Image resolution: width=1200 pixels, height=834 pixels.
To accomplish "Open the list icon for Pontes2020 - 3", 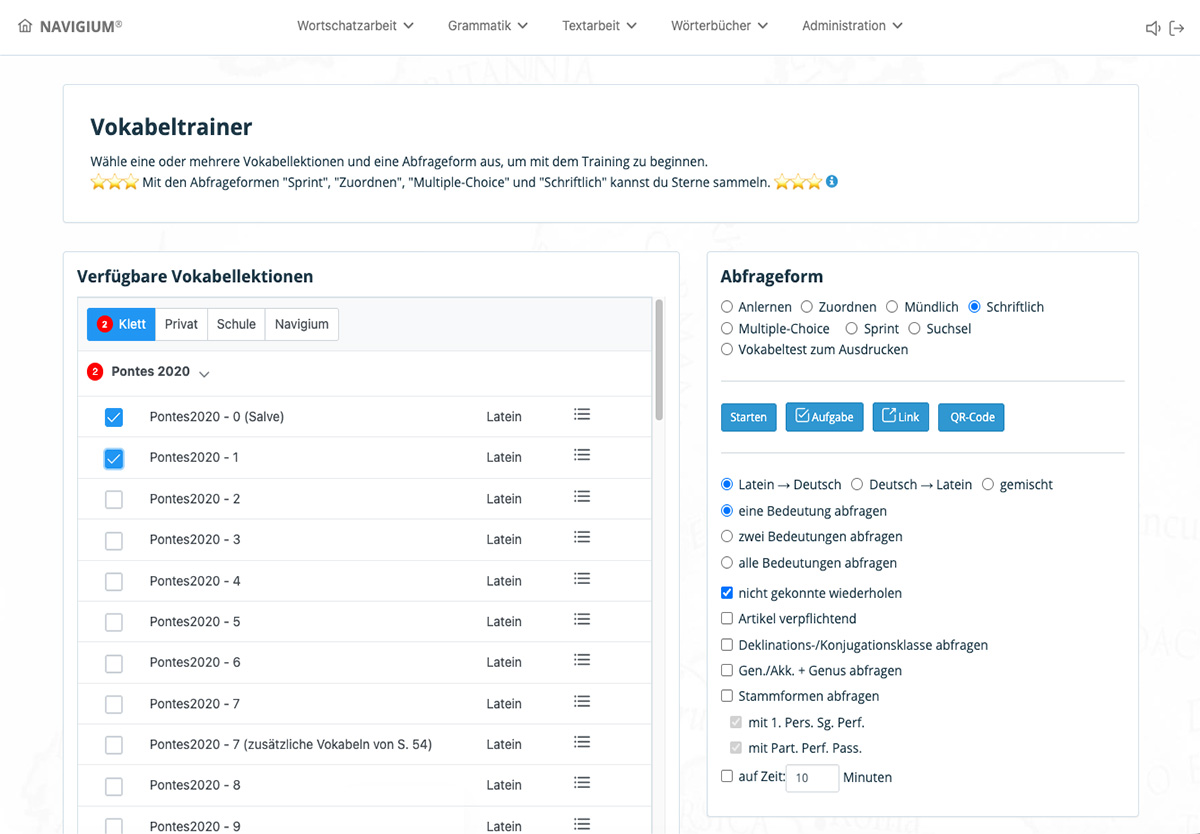I will coord(582,538).
